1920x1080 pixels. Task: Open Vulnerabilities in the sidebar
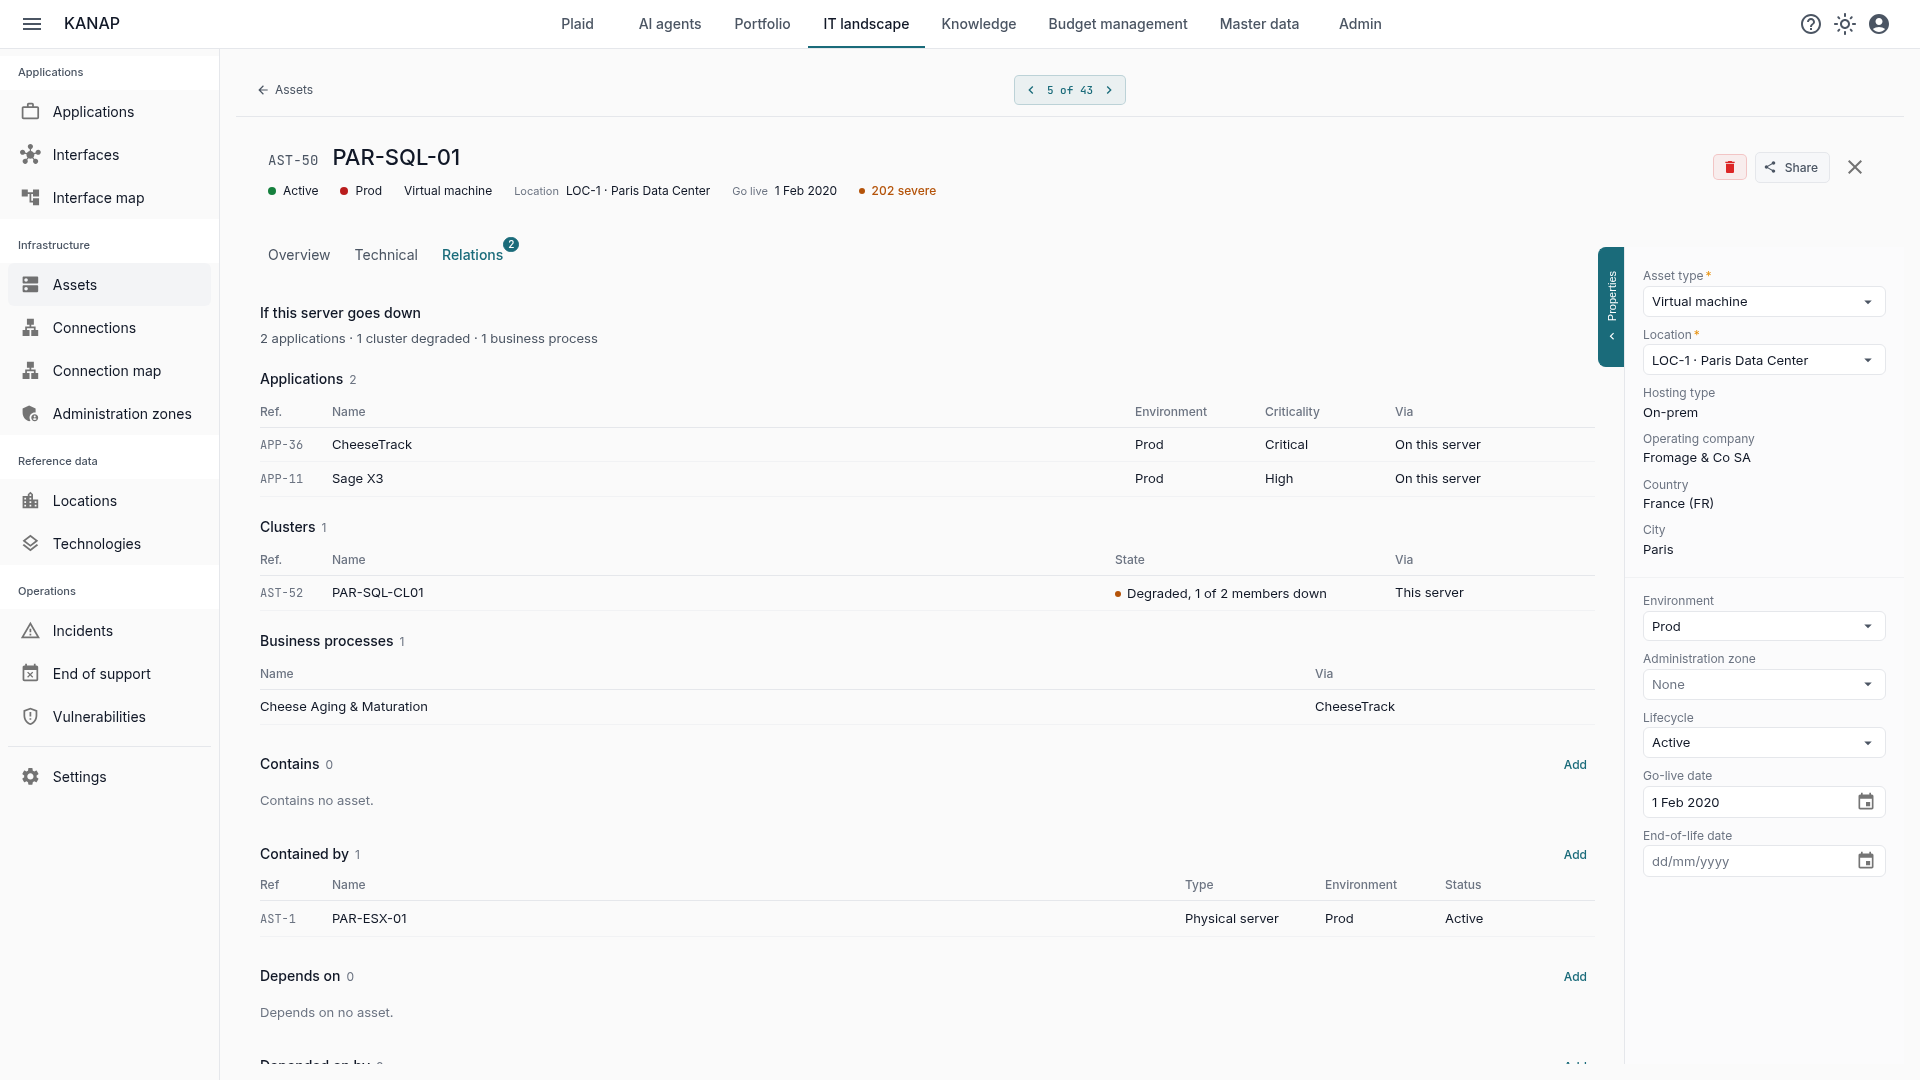(x=109, y=717)
